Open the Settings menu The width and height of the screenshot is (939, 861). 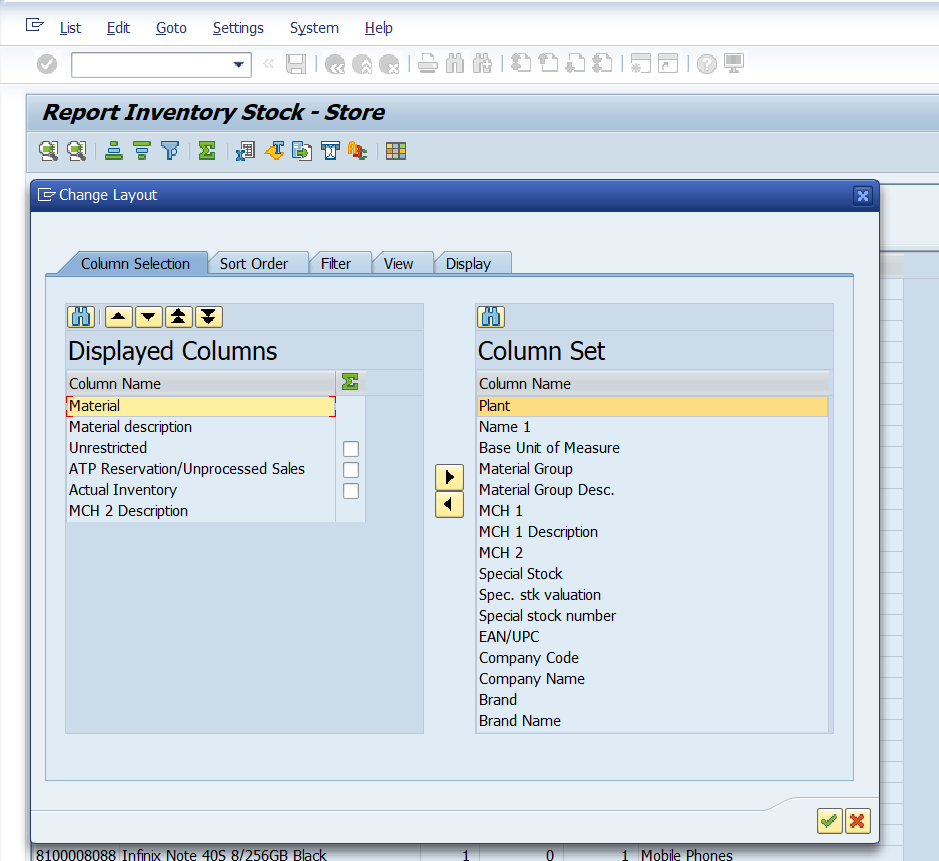click(238, 28)
